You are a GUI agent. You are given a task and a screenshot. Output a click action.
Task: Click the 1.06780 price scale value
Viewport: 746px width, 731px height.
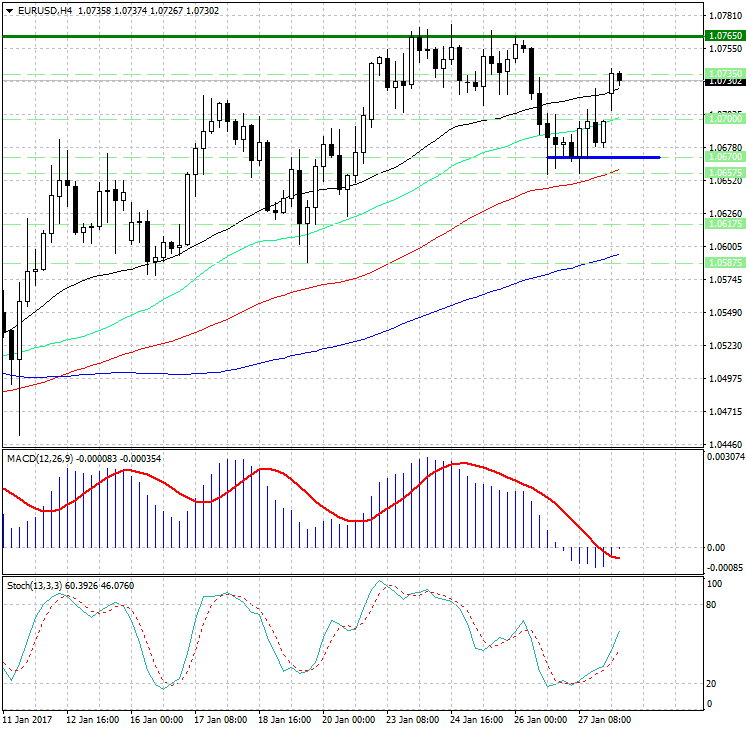(725, 148)
